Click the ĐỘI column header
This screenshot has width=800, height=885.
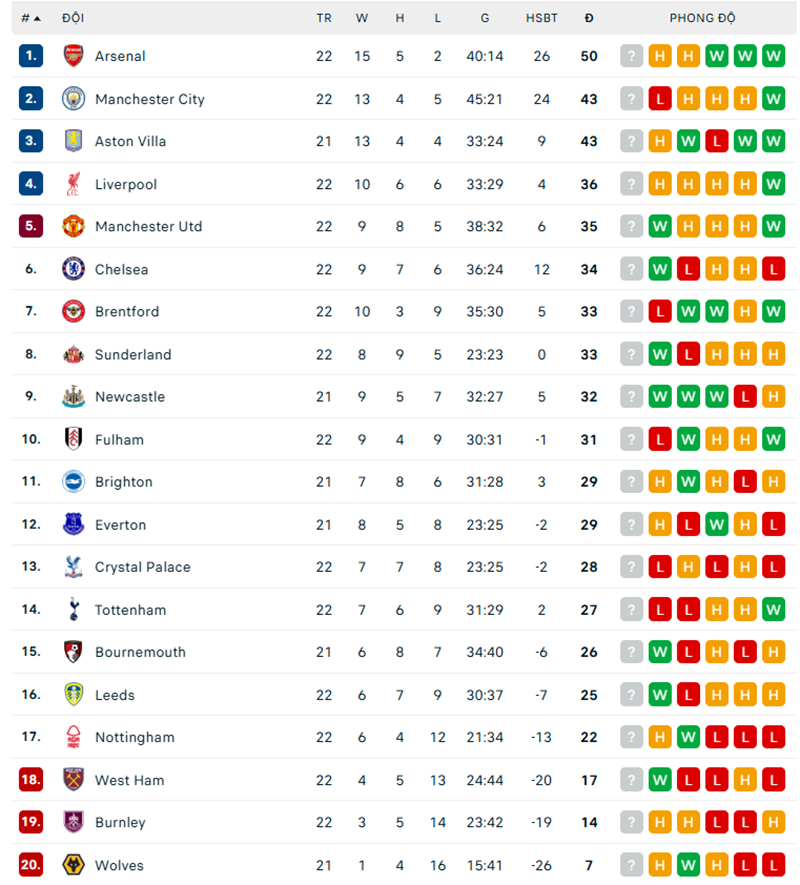pyautogui.click(x=73, y=17)
